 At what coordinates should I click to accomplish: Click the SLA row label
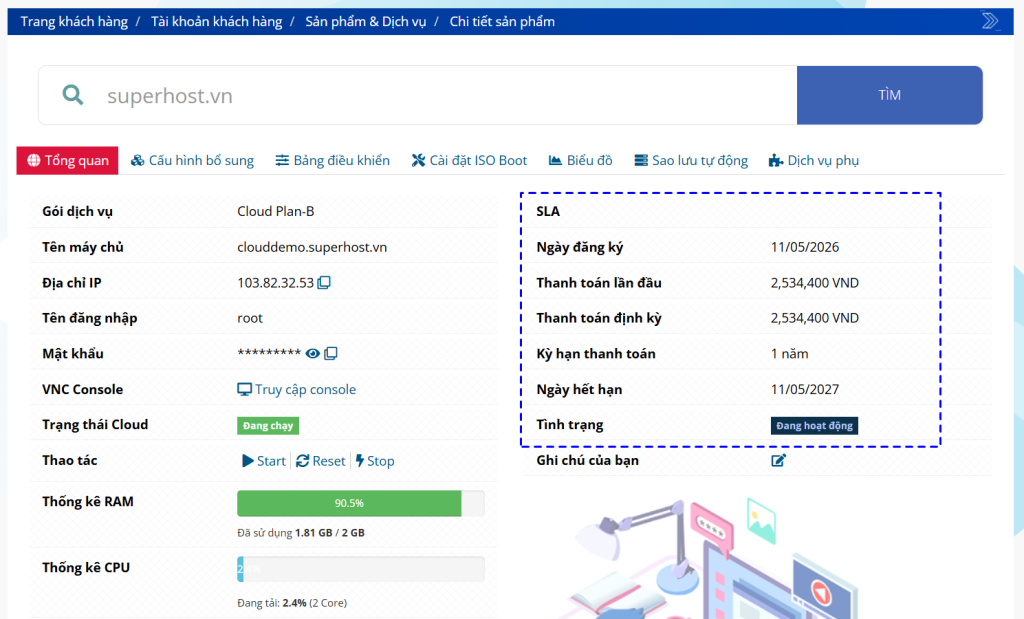tap(548, 212)
